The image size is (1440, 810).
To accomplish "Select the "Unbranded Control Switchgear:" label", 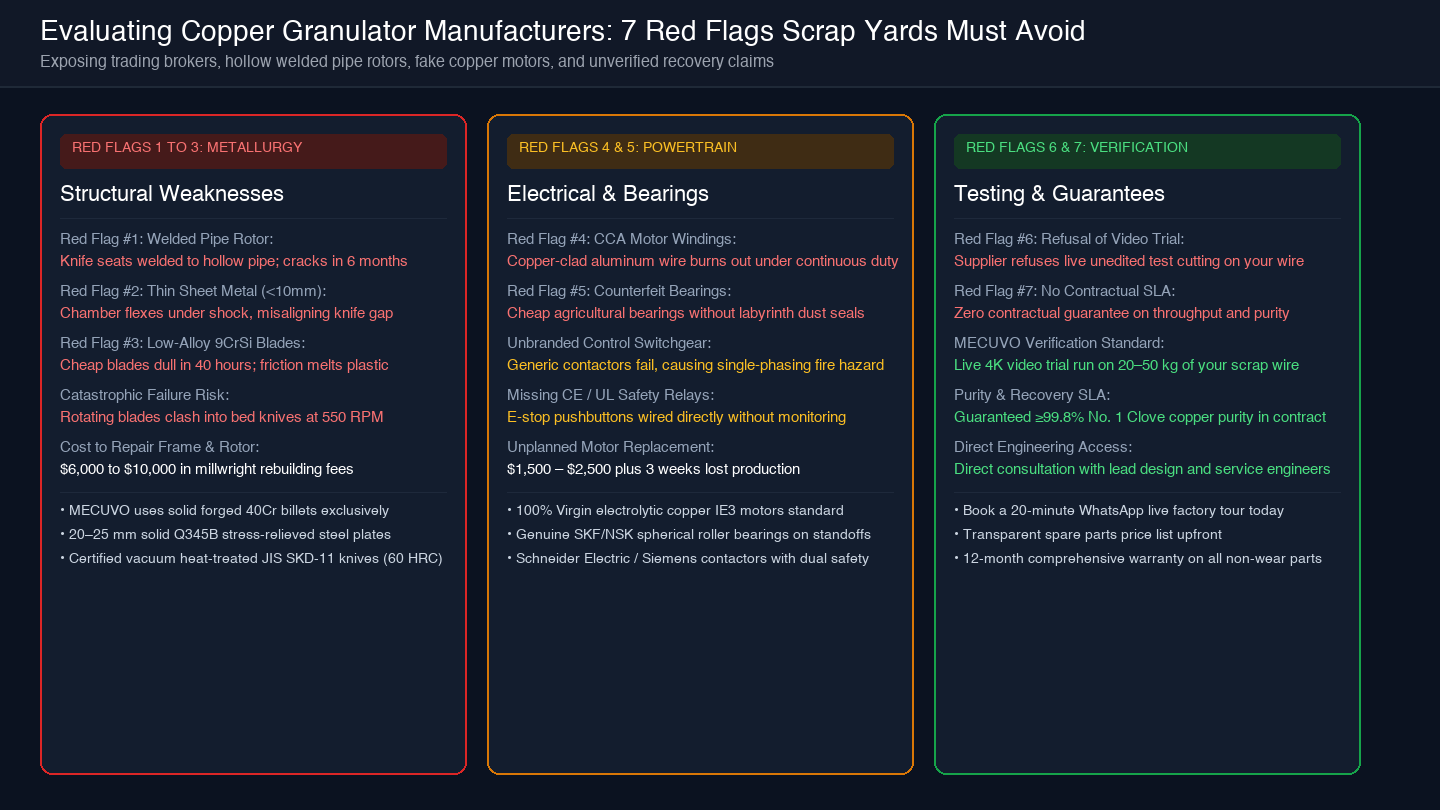I will pos(609,343).
